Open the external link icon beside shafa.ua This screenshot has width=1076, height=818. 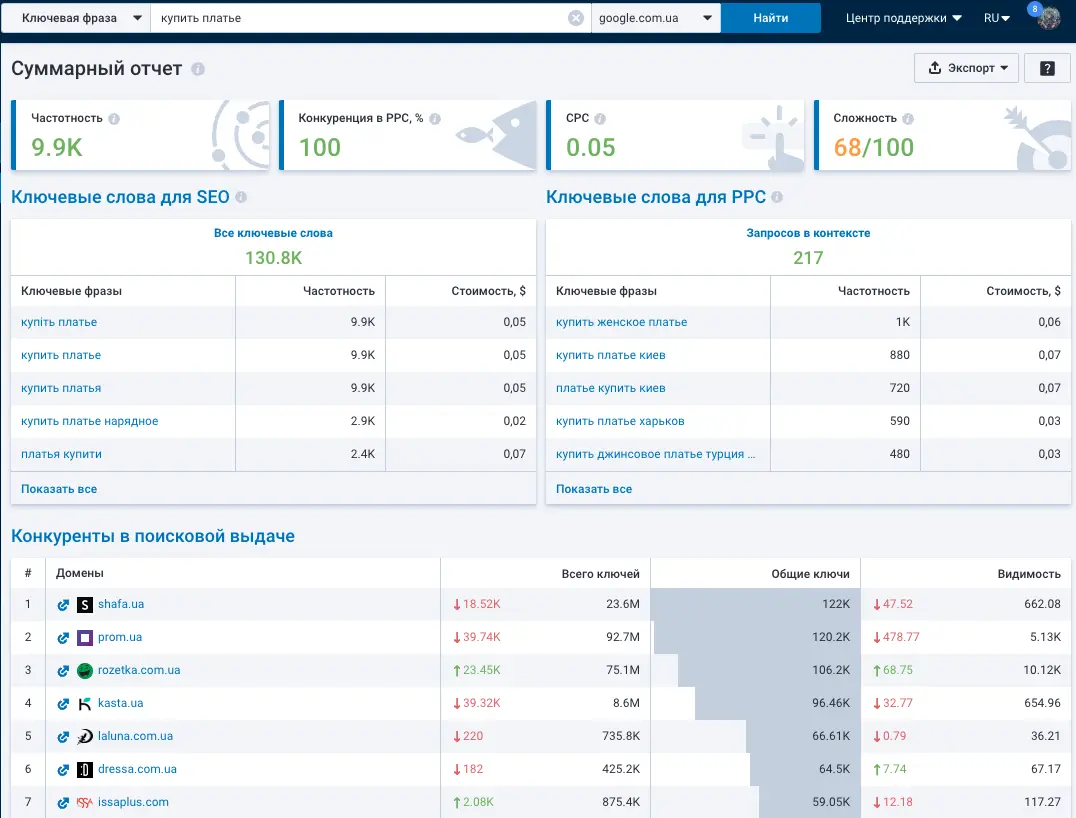pyautogui.click(x=63, y=605)
